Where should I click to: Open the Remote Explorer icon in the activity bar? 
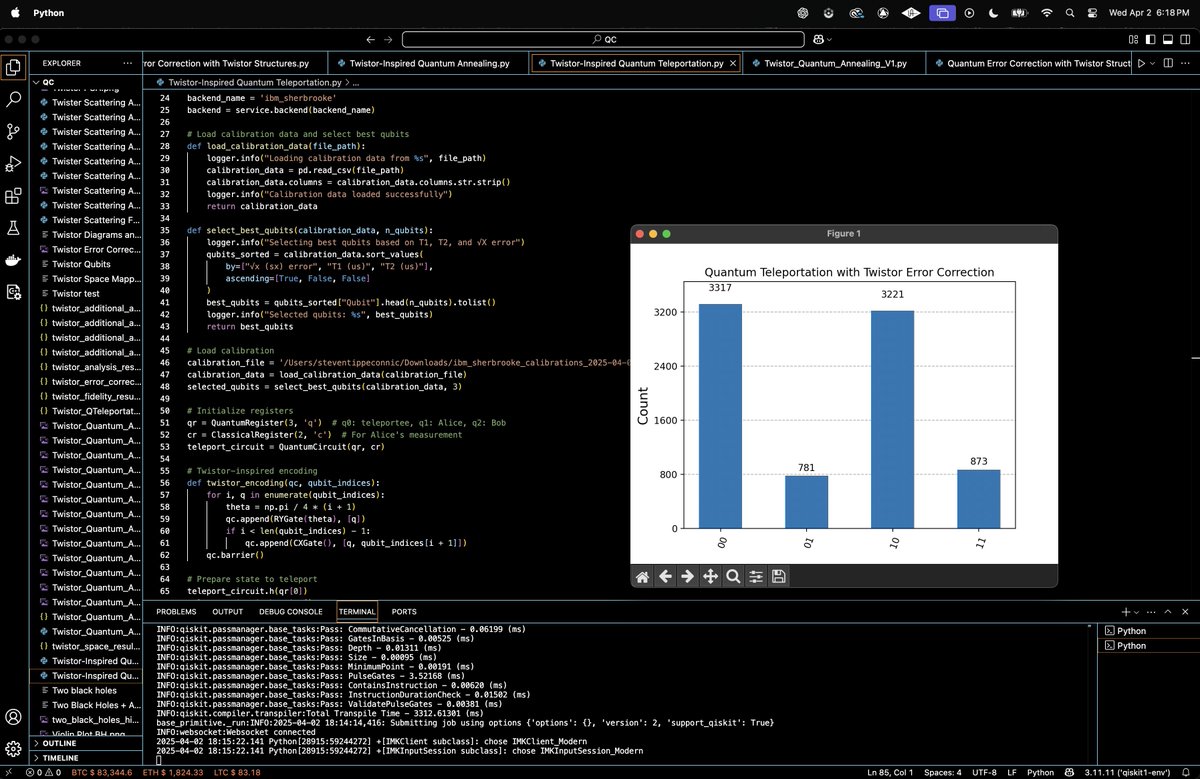(x=14, y=292)
